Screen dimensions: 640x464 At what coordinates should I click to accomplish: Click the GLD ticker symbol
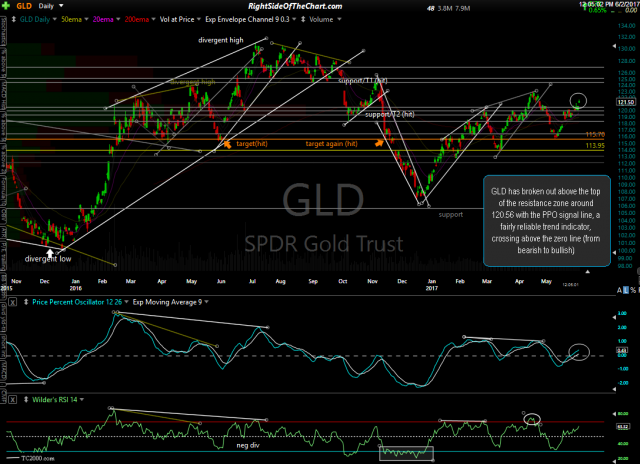tap(24, 6)
